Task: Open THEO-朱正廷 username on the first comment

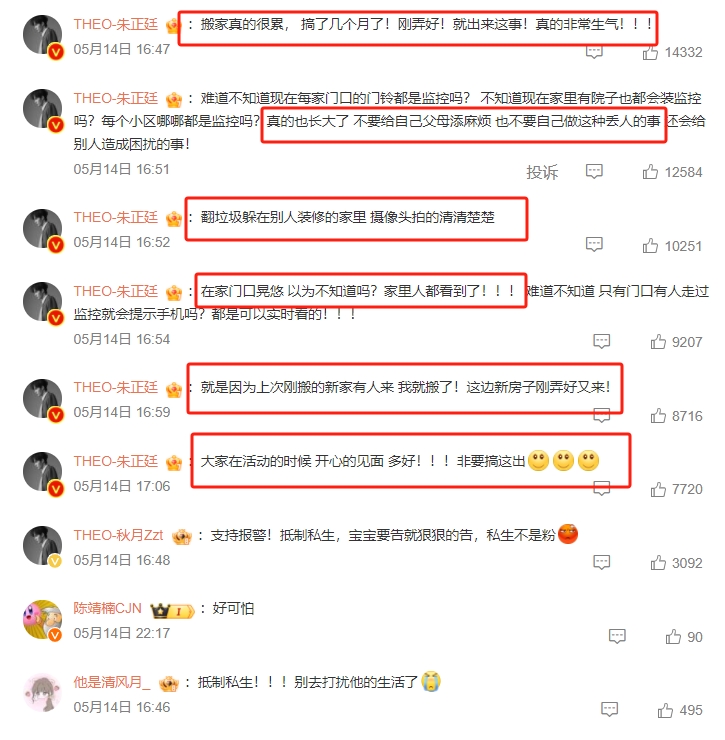Action: pos(116,24)
